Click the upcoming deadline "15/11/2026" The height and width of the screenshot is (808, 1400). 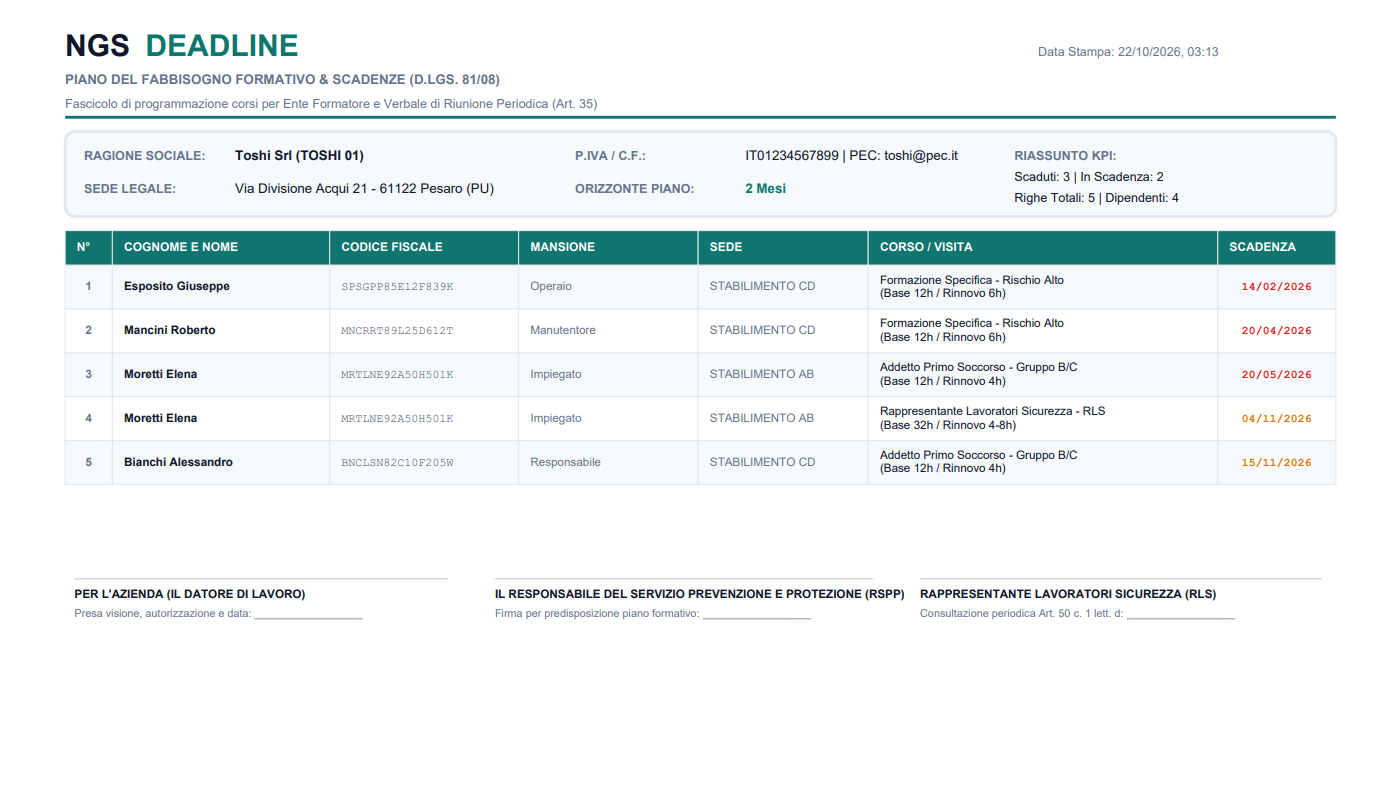pyautogui.click(x=1276, y=463)
